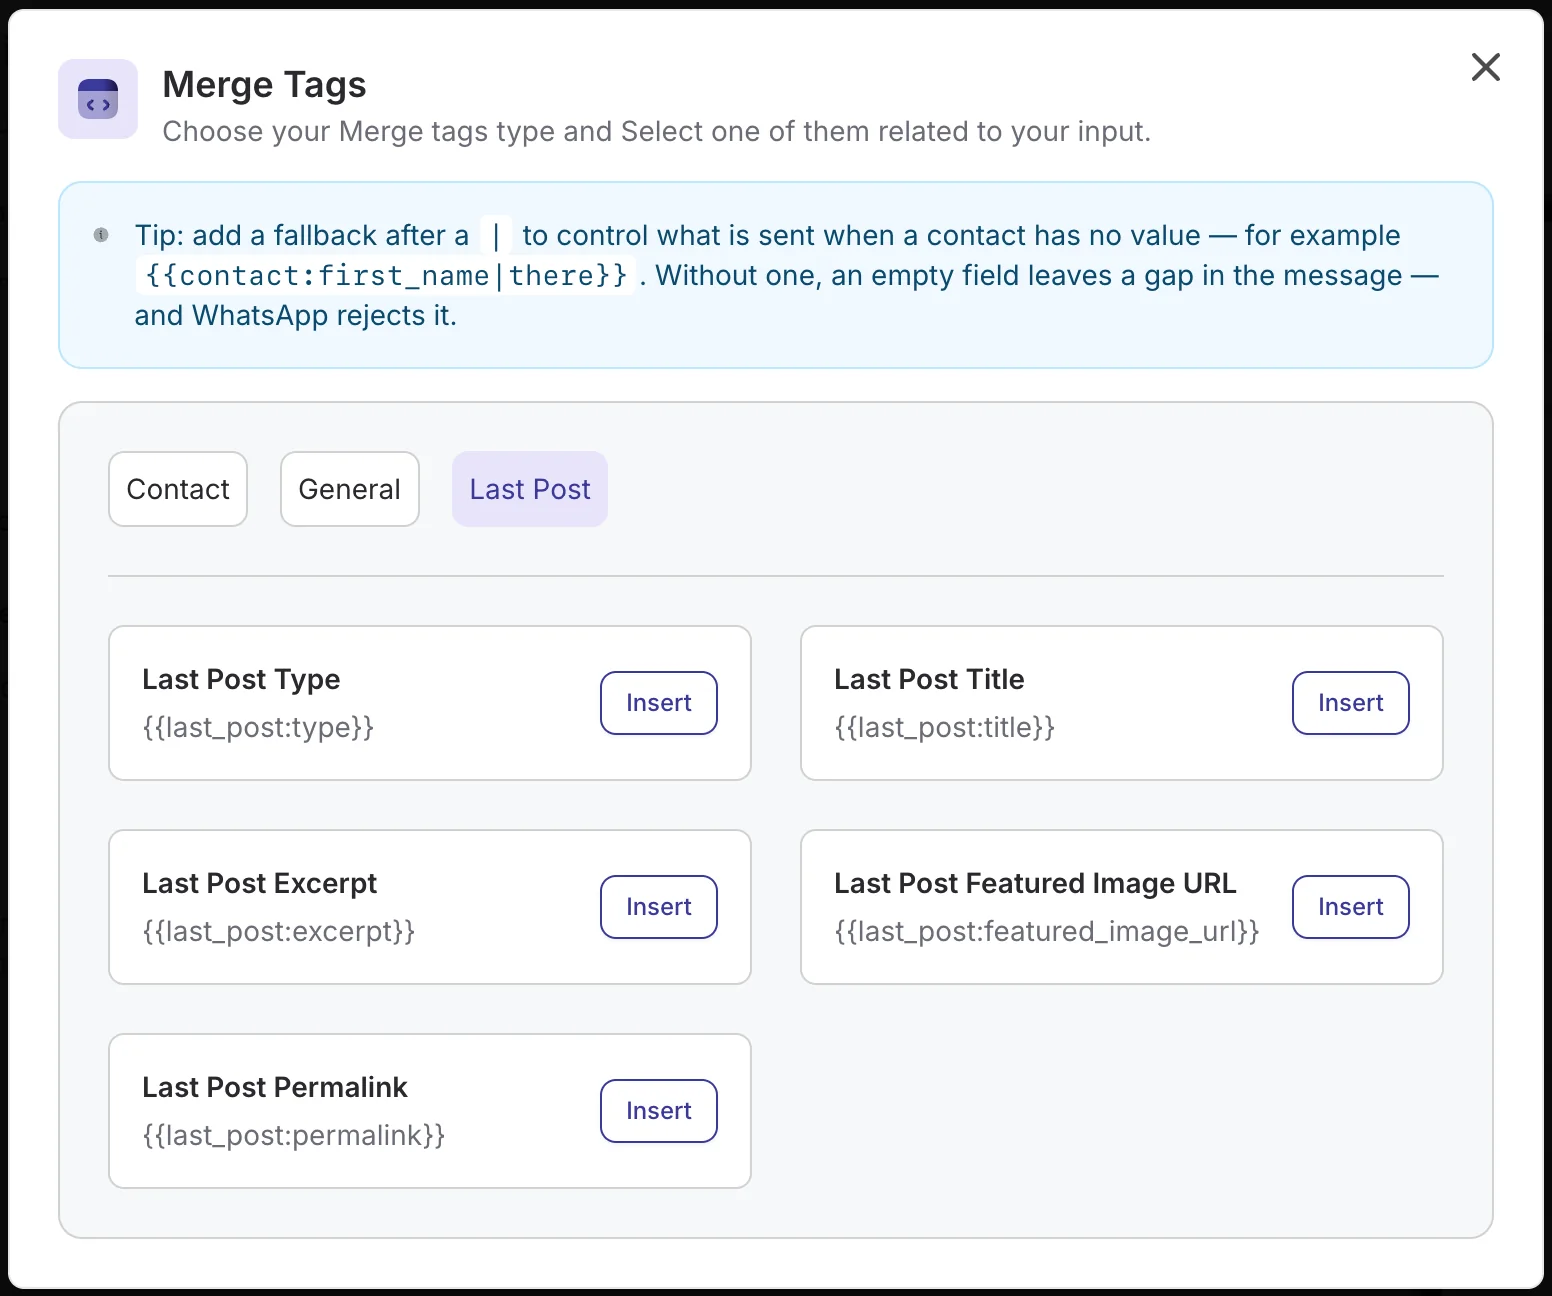
Task: Click the "Last Post Type" heading
Action: [x=241, y=680]
